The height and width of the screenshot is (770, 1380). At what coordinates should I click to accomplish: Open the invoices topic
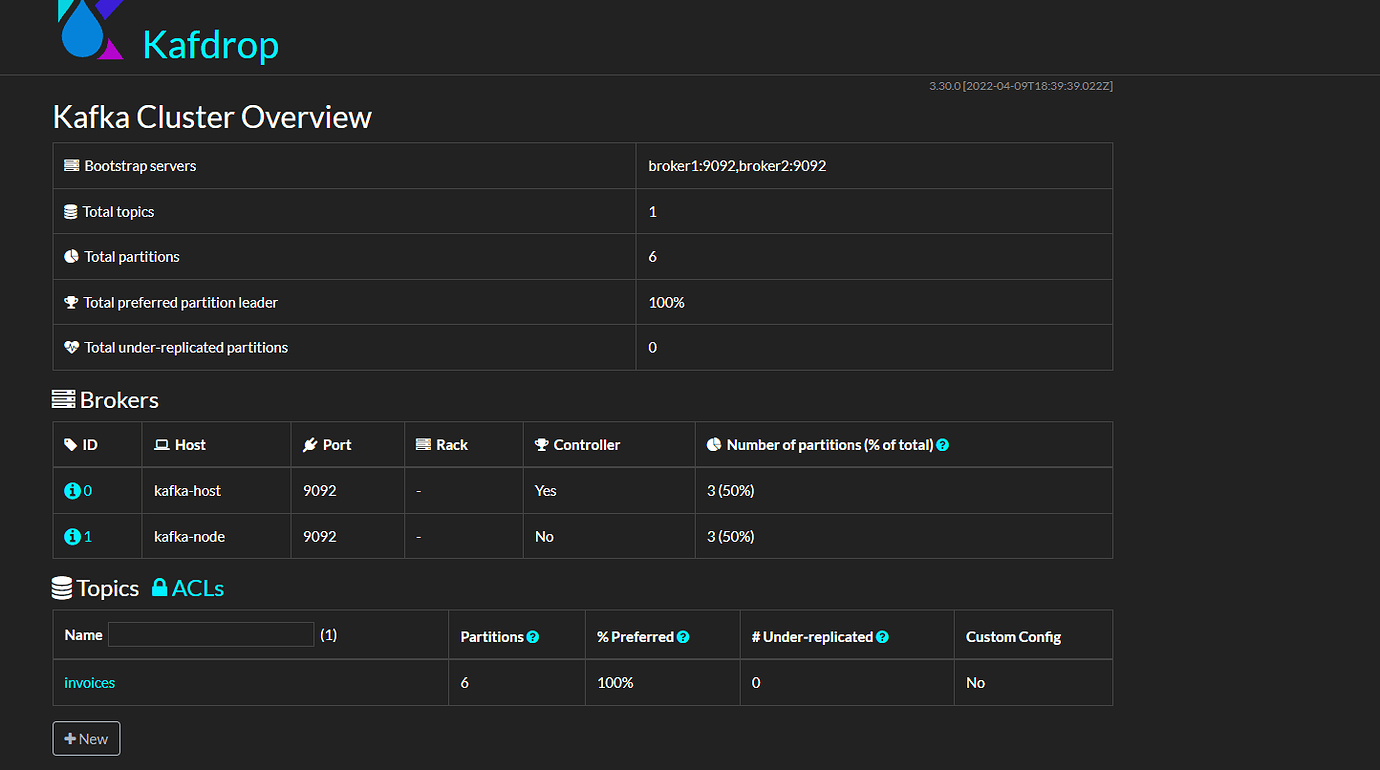90,683
